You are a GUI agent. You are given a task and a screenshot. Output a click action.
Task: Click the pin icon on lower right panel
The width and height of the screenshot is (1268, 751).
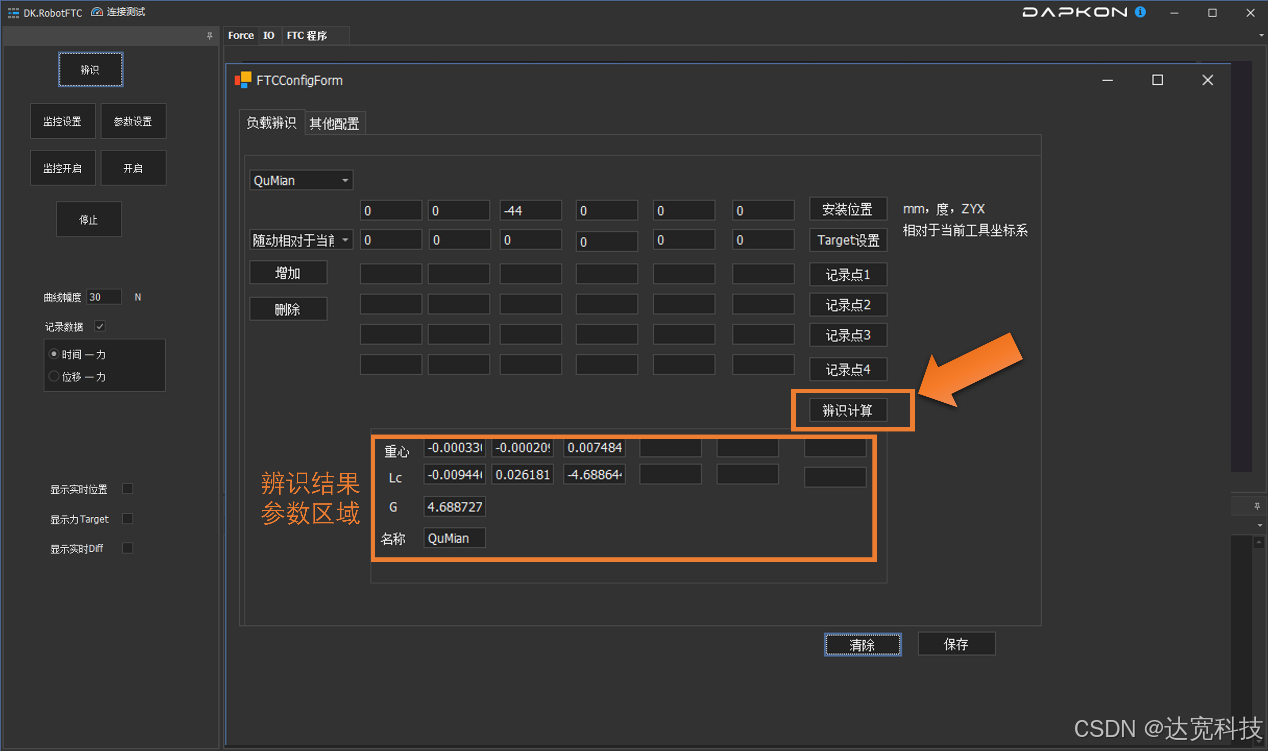pos(1257,507)
